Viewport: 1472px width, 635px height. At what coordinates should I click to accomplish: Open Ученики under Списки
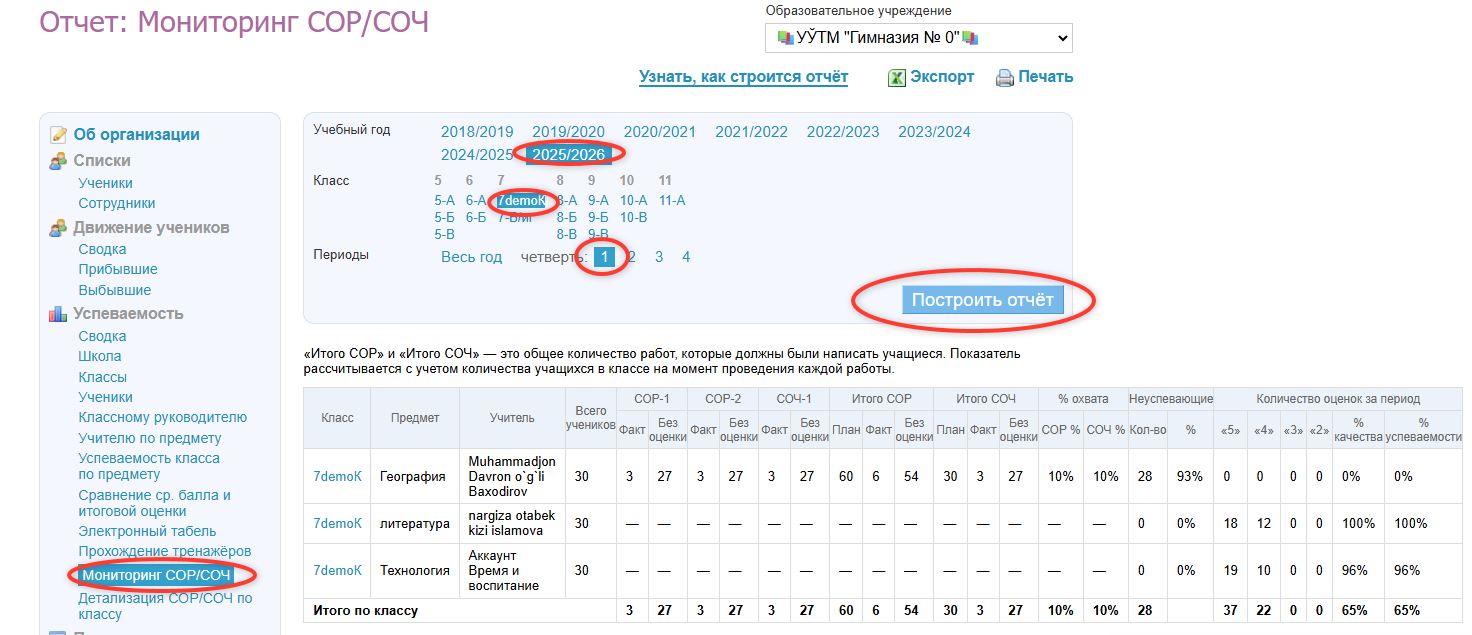[105, 183]
